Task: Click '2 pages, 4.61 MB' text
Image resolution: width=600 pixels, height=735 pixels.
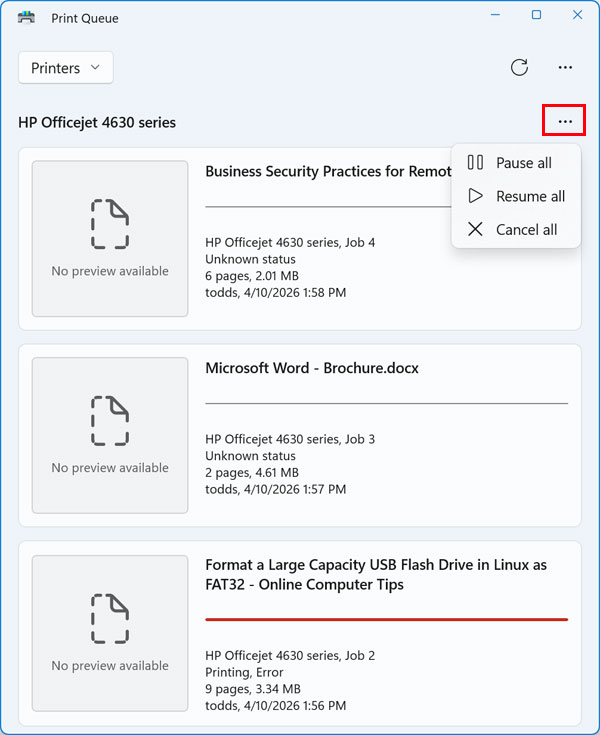Action: click(x=252, y=473)
